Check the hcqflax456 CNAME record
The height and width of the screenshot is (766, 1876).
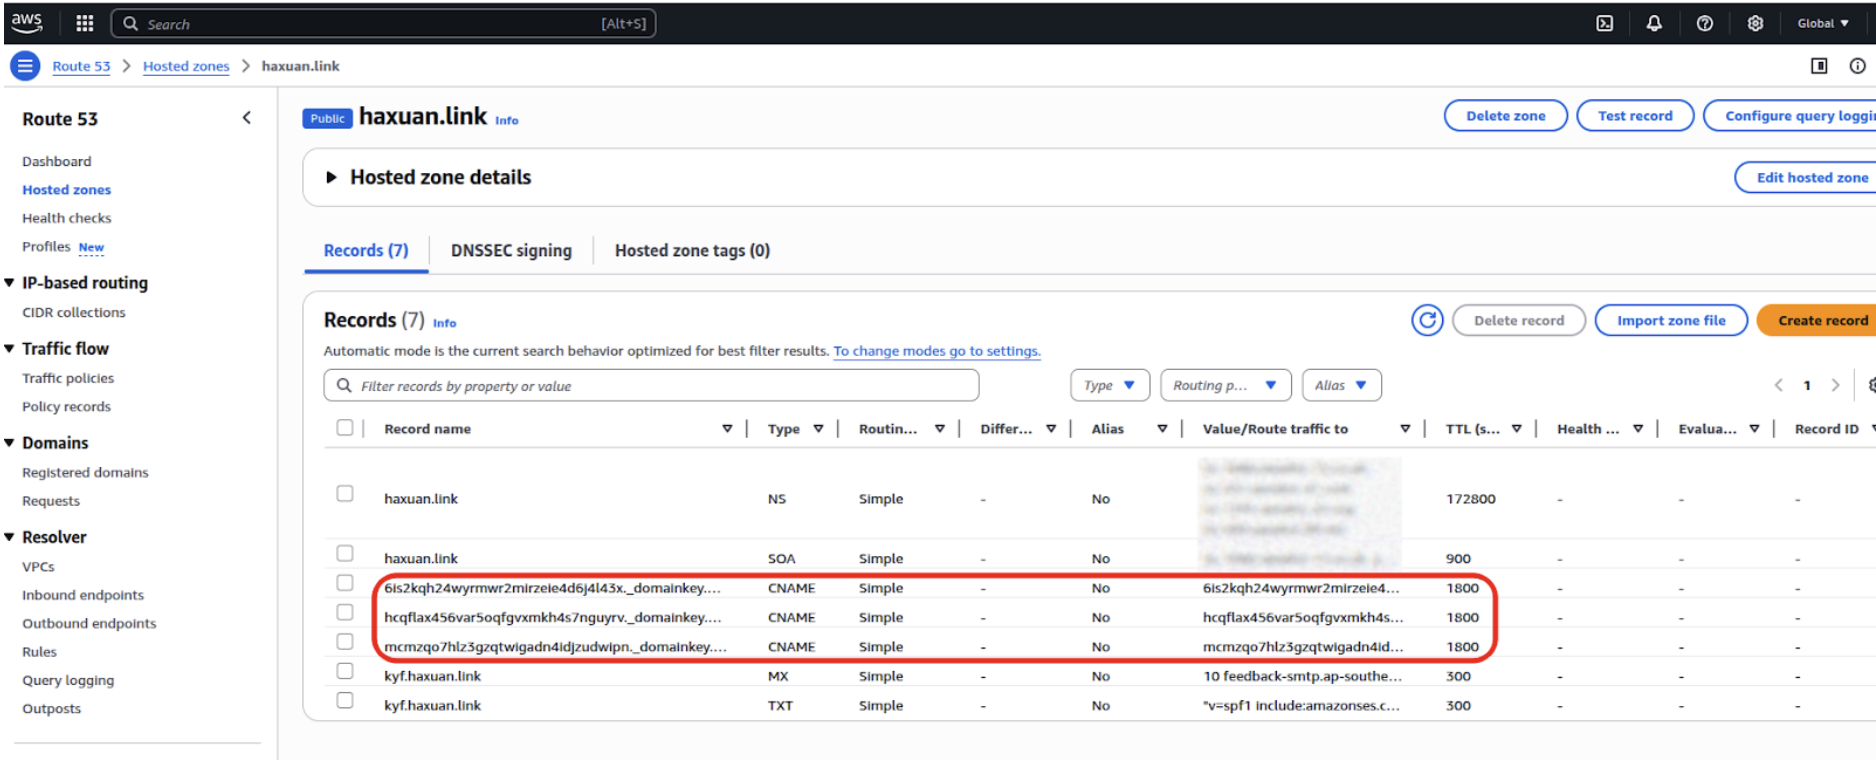(x=345, y=612)
